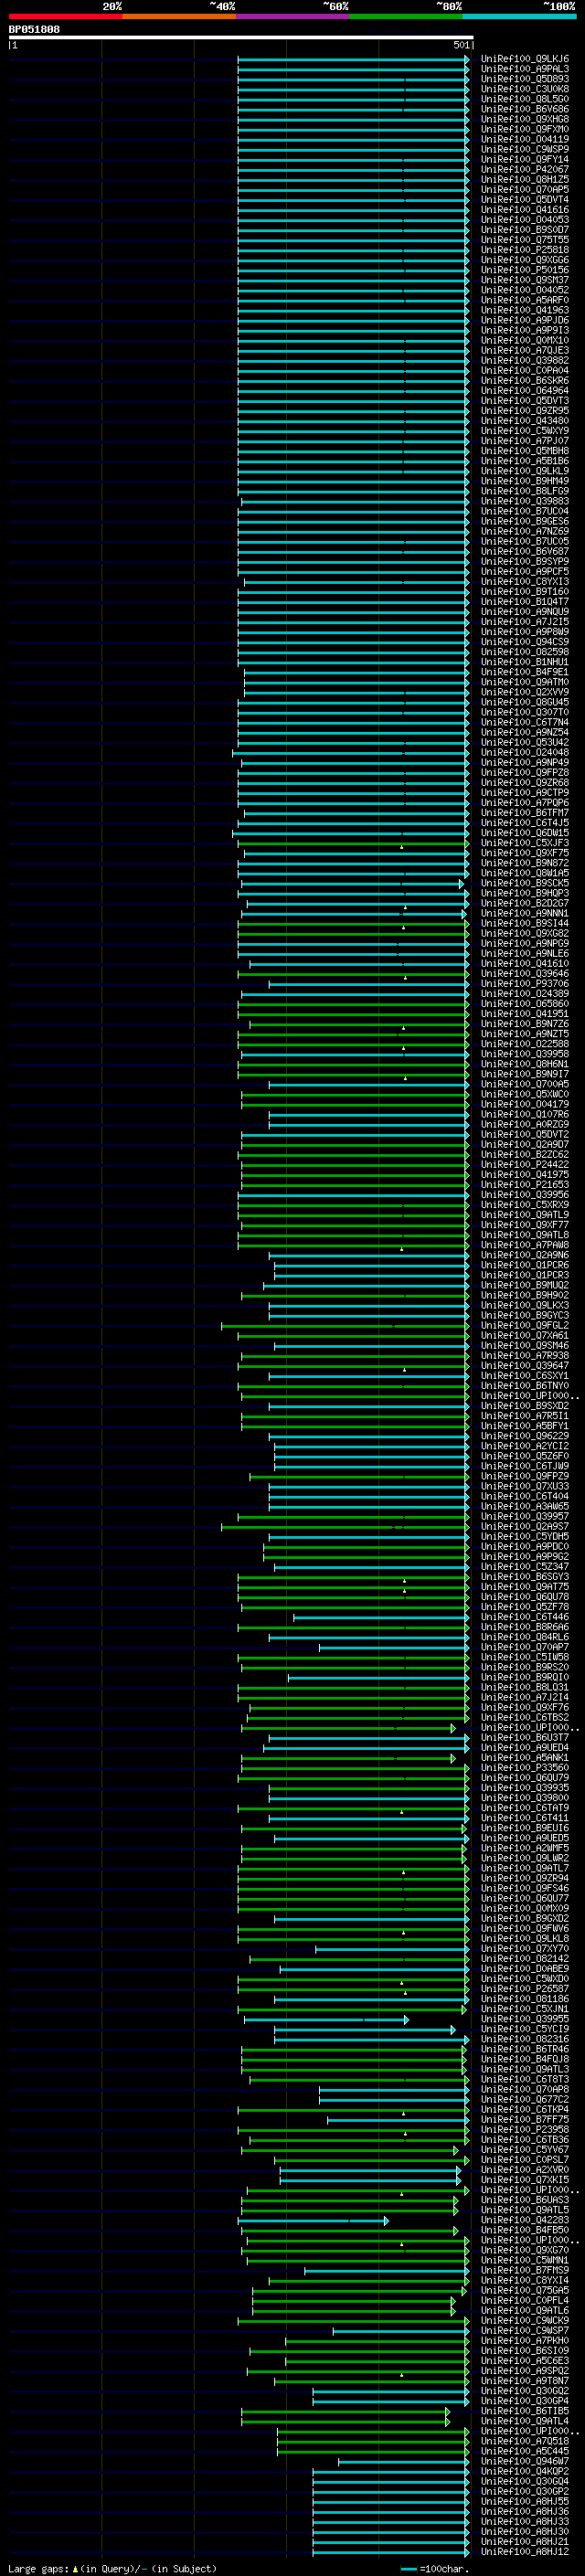The height and width of the screenshot is (2576, 585).
Task: Select hit label UniRef100_Q39958
Action: tap(525, 1053)
